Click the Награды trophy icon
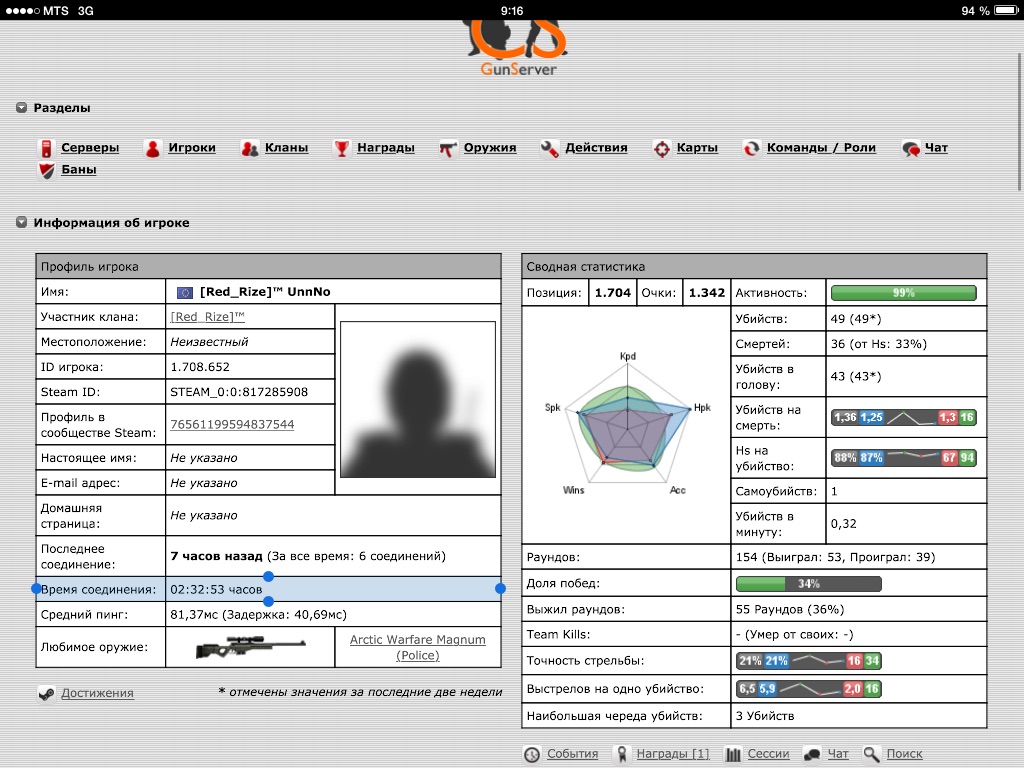Image resolution: width=1024 pixels, height=768 pixels. 342,148
